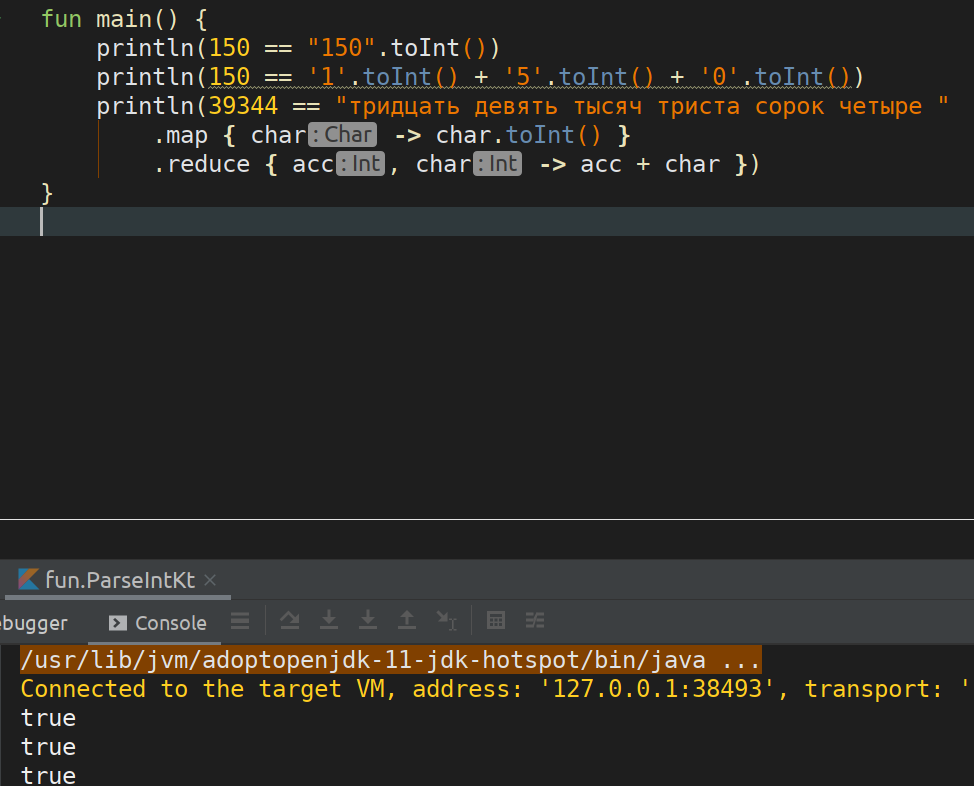974x786 pixels.
Task: Click the Run to Cursor icon
Action: pos(446,620)
